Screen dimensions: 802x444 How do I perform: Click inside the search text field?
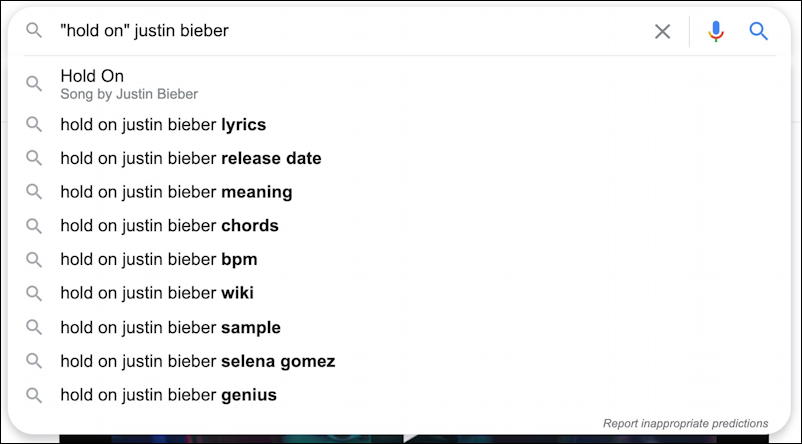(x=353, y=31)
